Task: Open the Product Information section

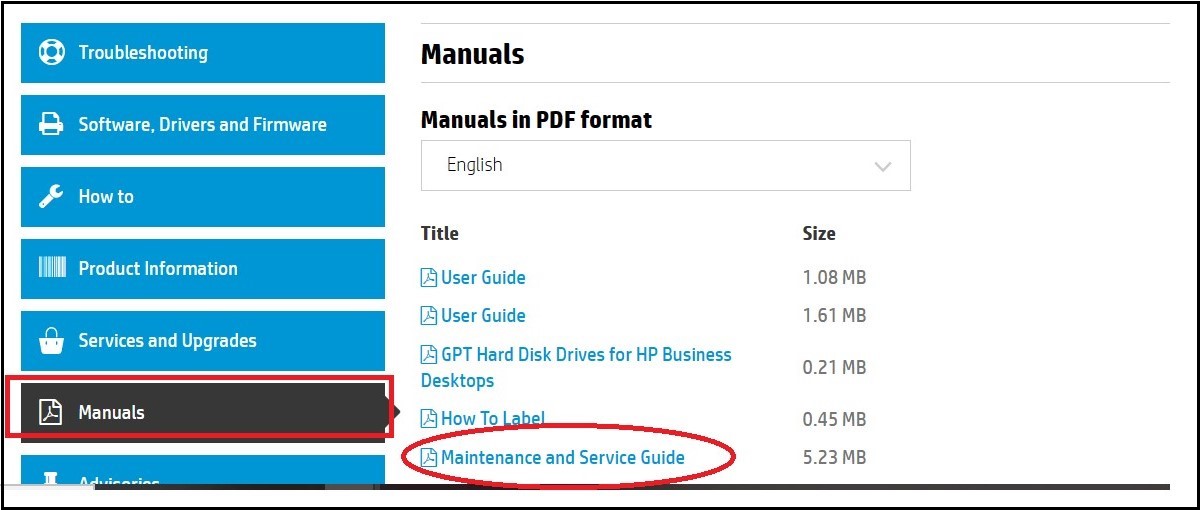Action: 158,268
